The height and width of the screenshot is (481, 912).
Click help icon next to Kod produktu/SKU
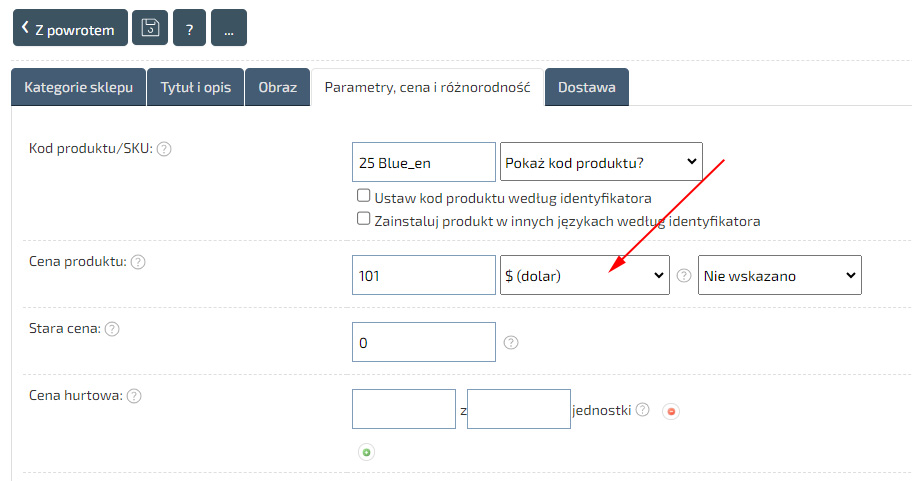coord(164,149)
